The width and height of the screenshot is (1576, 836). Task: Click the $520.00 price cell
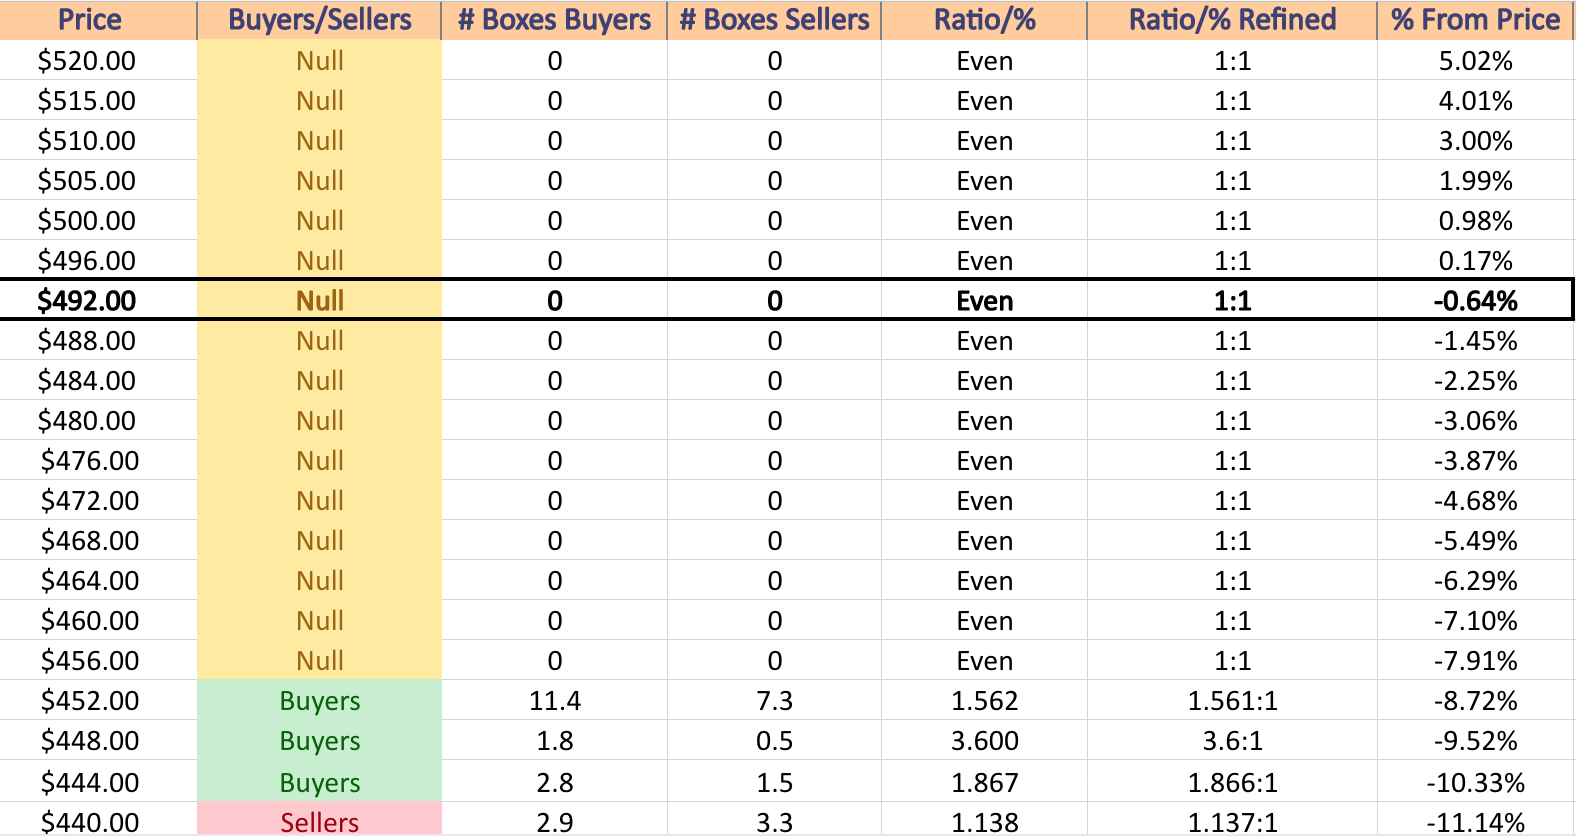coord(98,61)
